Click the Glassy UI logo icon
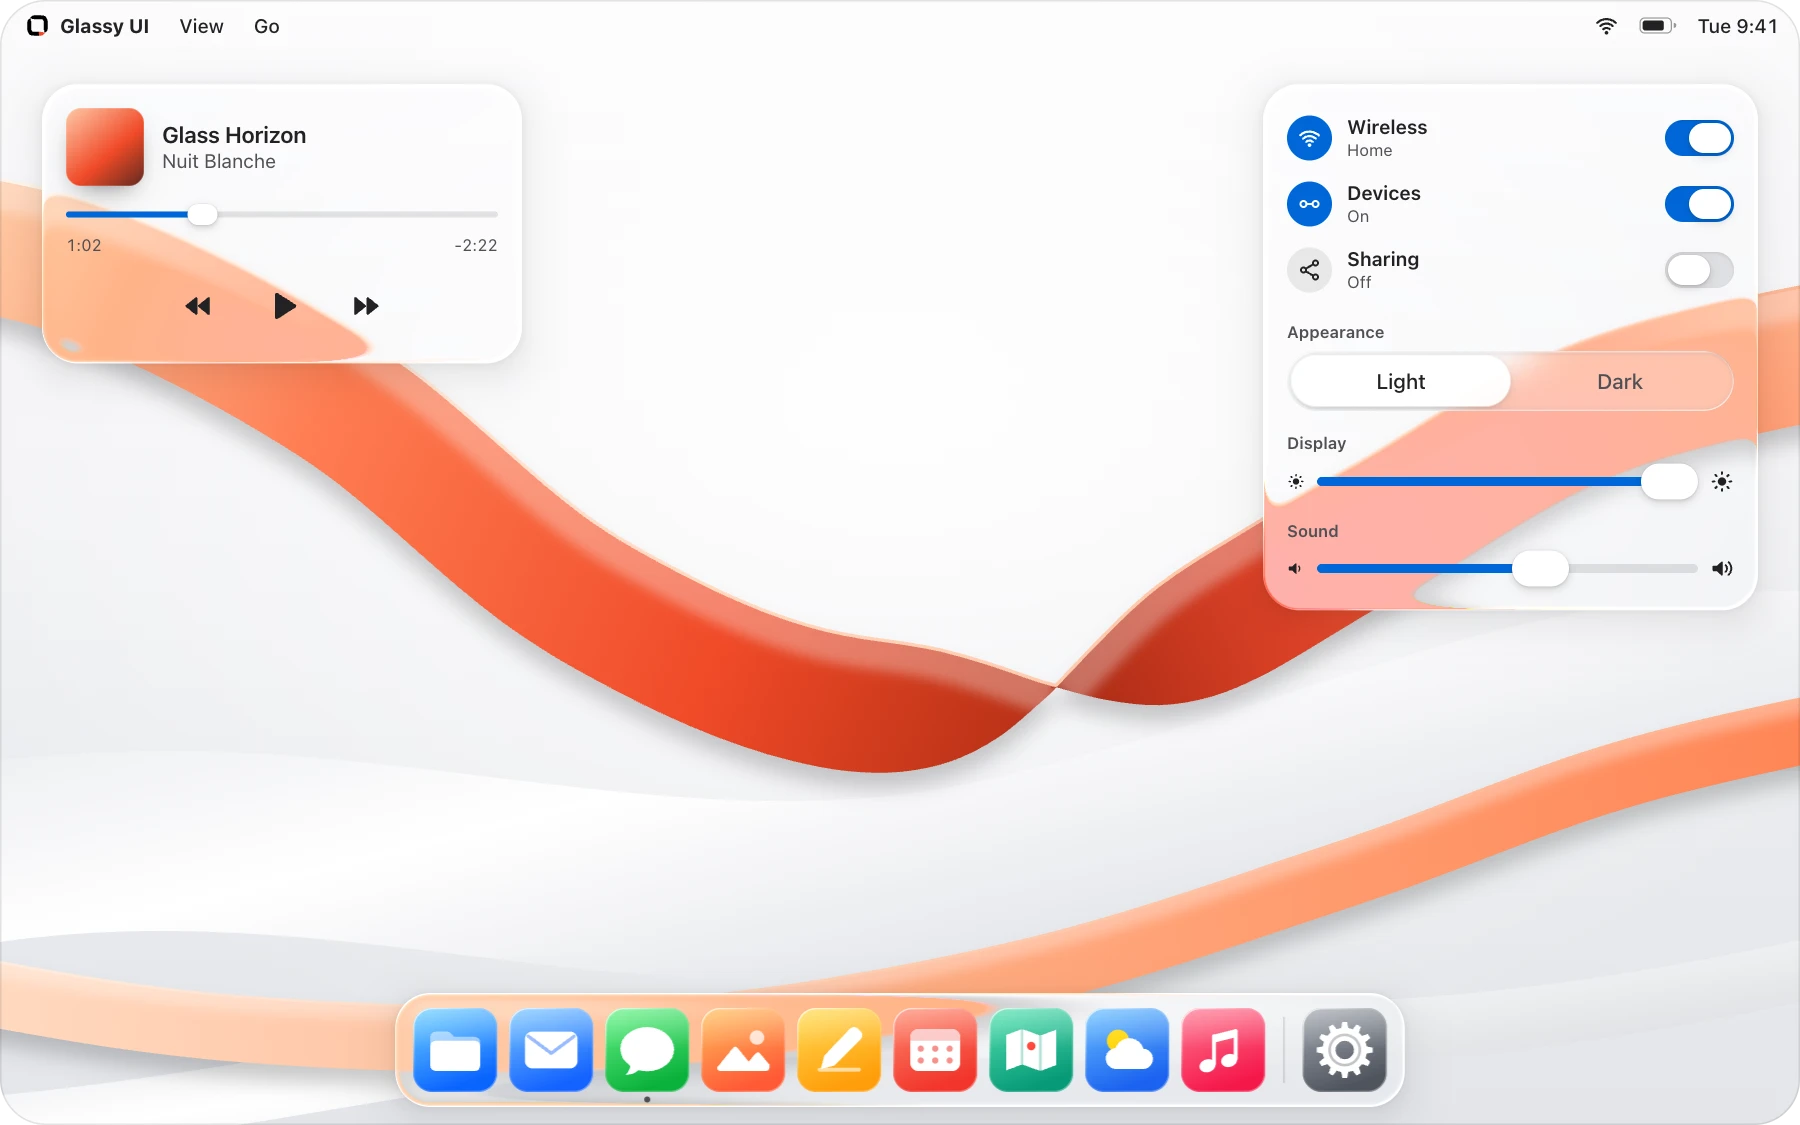1800x1125 pixels. 37,26
